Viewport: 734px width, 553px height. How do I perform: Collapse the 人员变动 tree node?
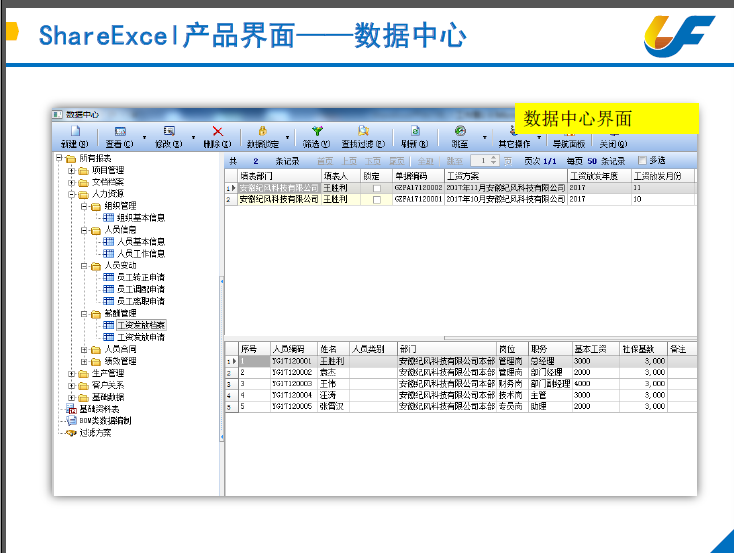point(84,266)
